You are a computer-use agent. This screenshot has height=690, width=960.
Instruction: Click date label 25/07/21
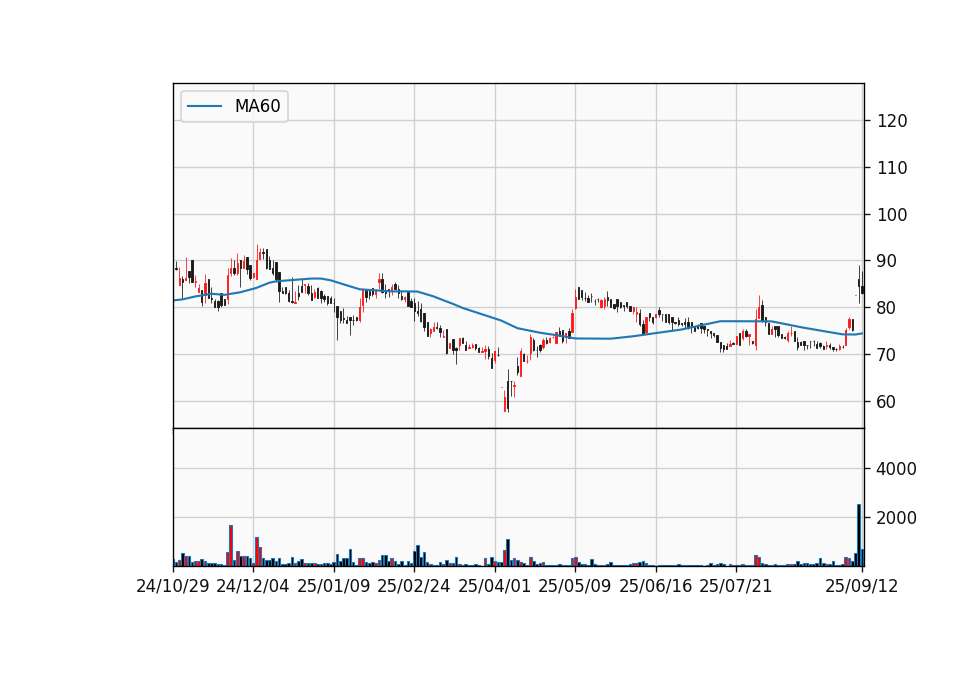736,586
